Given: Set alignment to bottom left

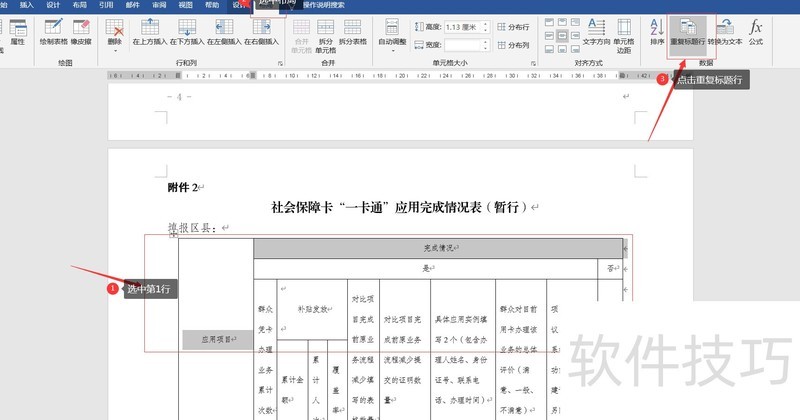Looking at the screenshot, I should click(549, 49).
